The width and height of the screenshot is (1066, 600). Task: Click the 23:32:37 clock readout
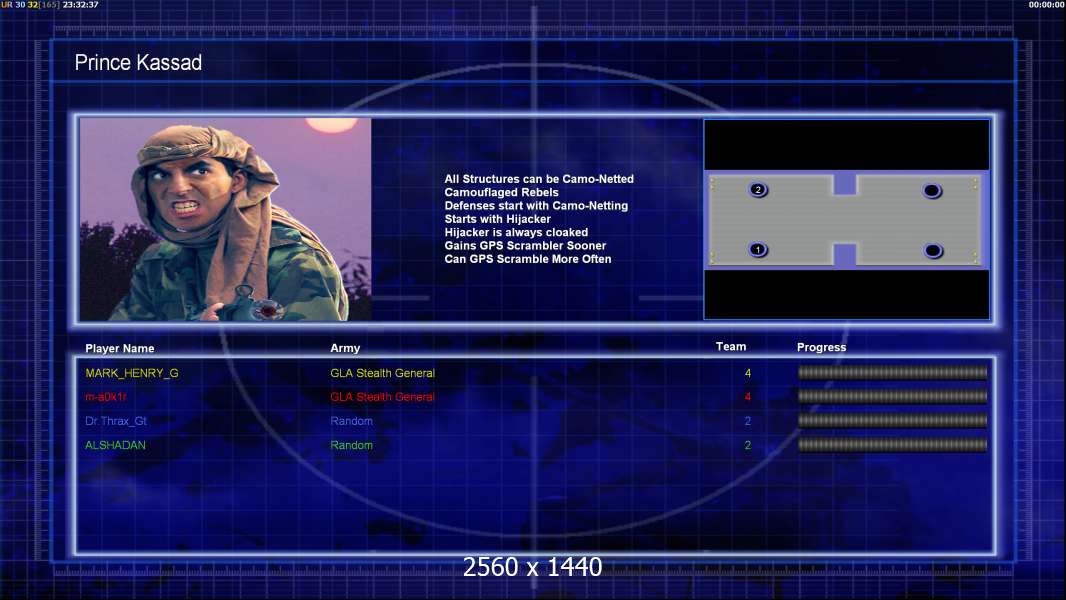[x=81, y=5]
